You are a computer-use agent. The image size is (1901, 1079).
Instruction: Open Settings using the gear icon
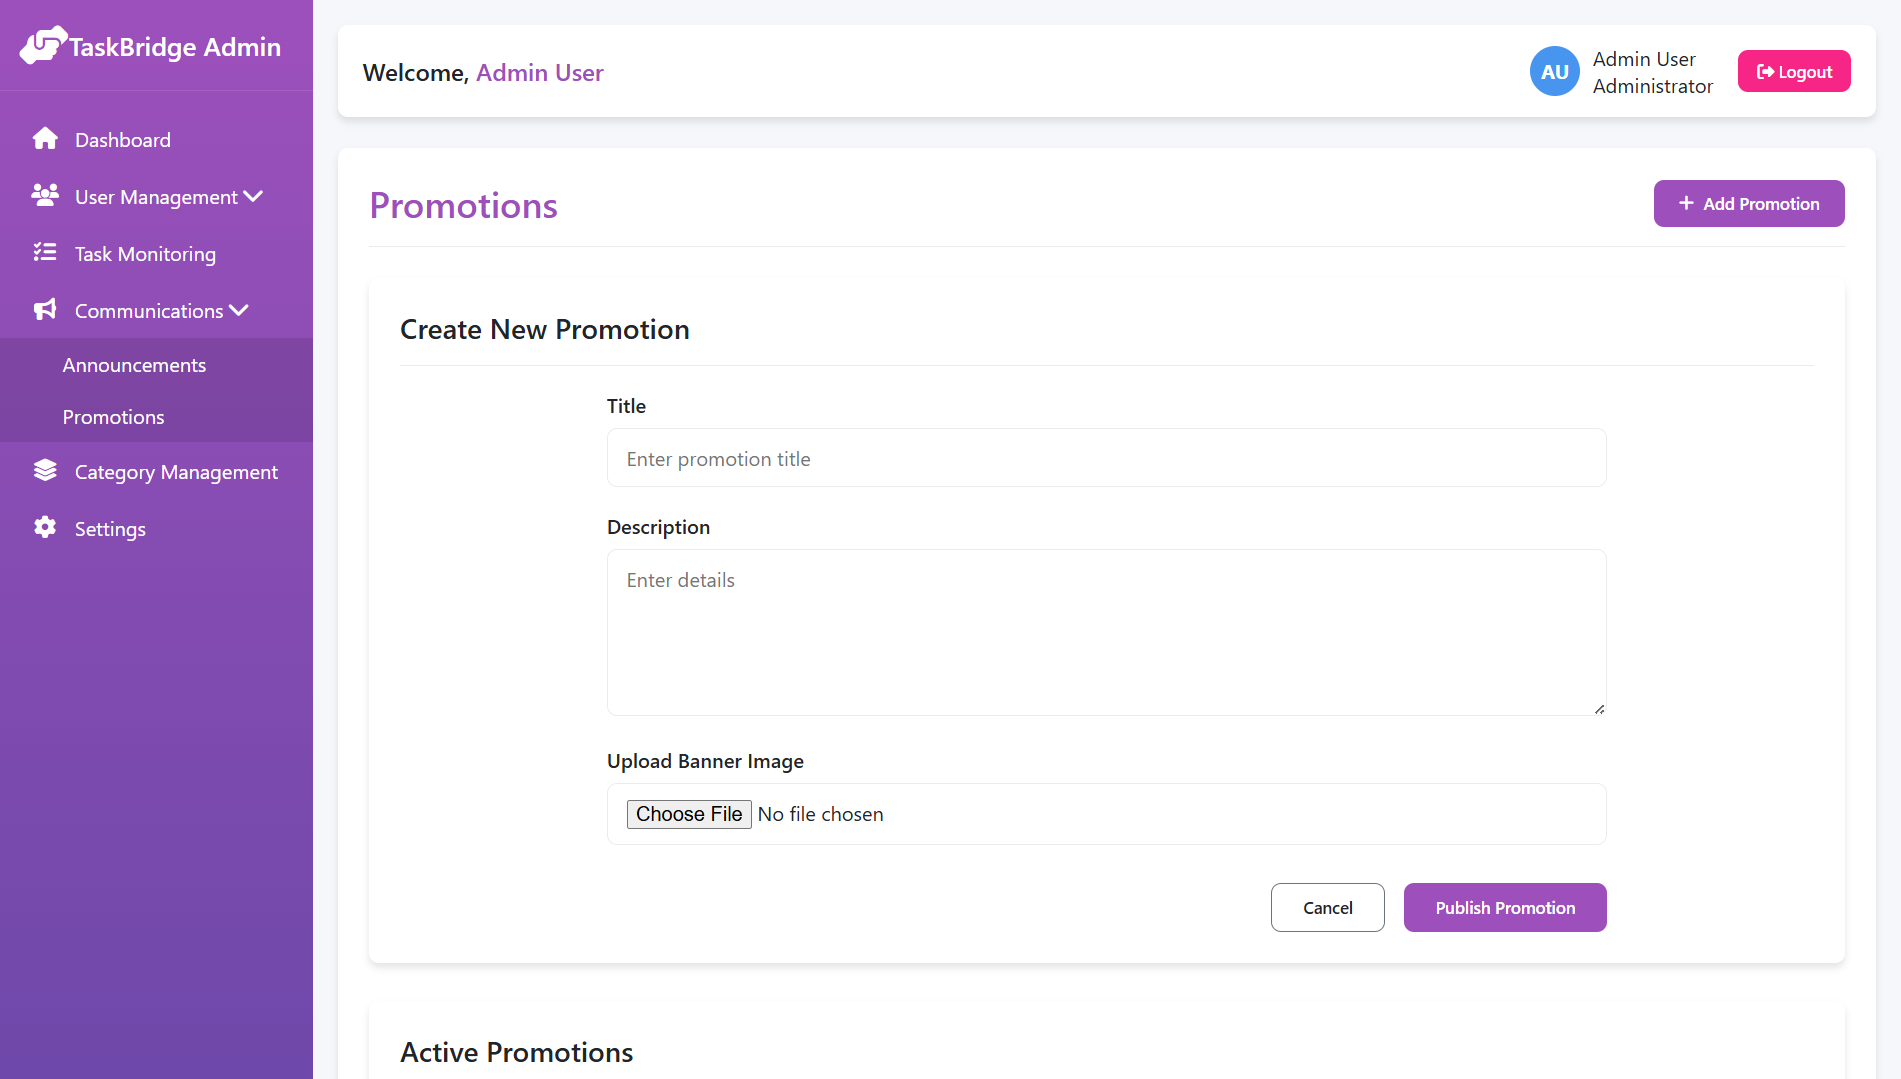tap(46, 528)
